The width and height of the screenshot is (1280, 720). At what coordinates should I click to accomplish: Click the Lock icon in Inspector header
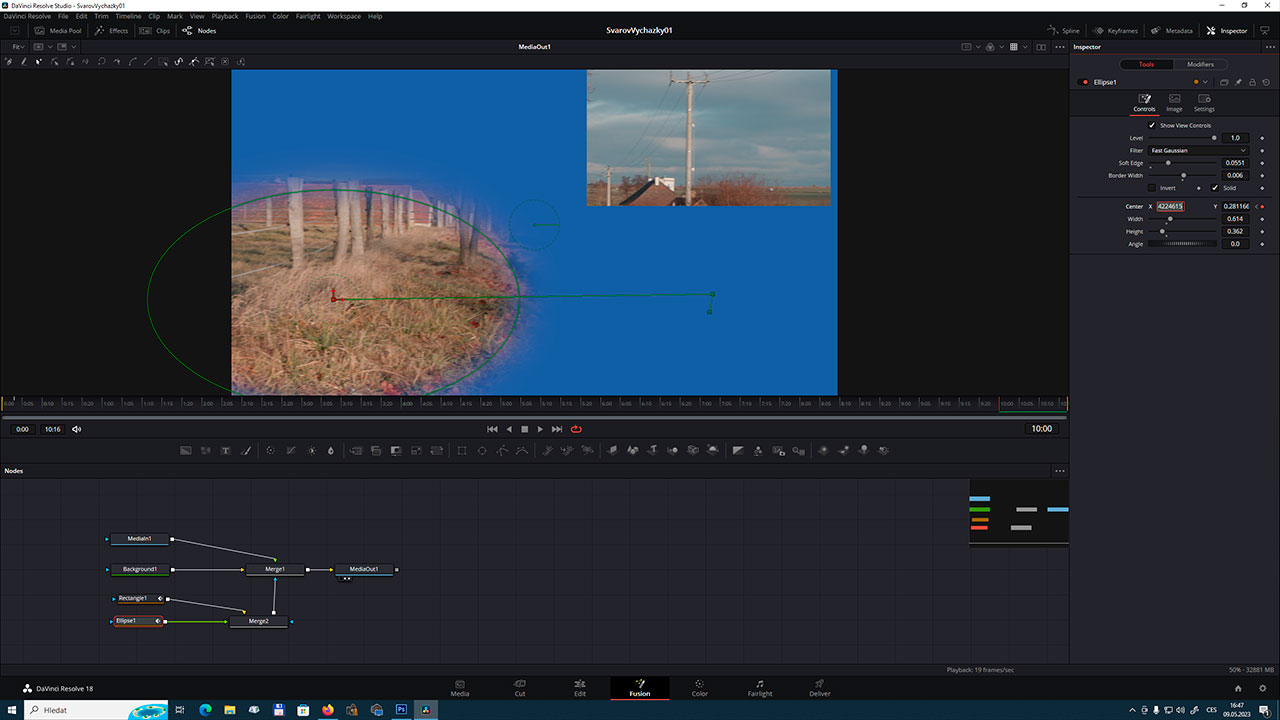(x=1252, y=82)
